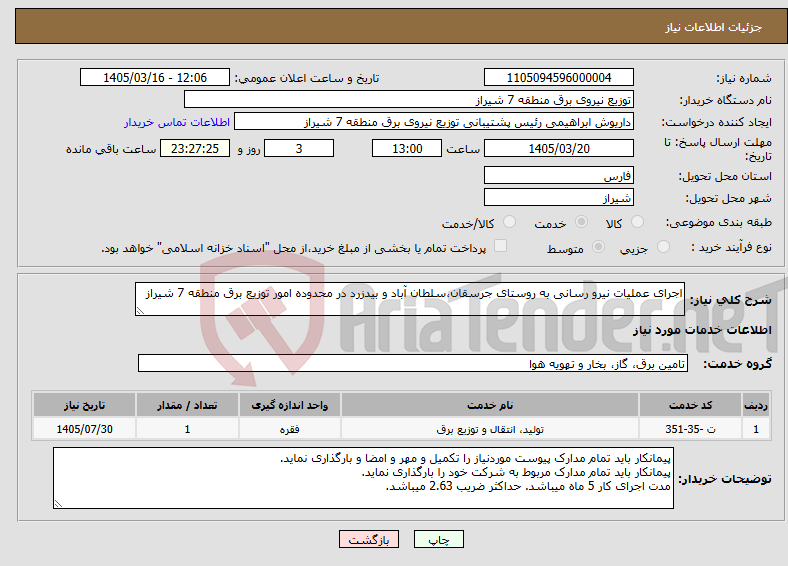This screenshot has height=566, width=788.
Task: Click the remaining time field 23:27:25
Action: point(195,148)
